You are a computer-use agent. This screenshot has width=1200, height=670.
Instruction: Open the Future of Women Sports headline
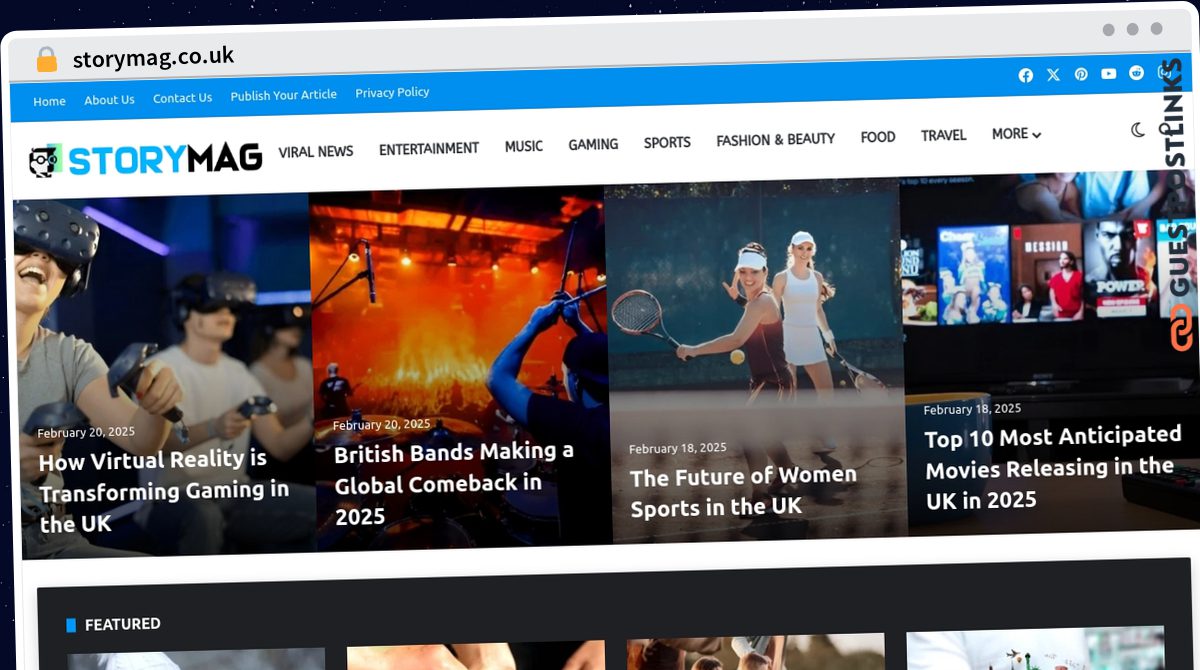(744, 491)
